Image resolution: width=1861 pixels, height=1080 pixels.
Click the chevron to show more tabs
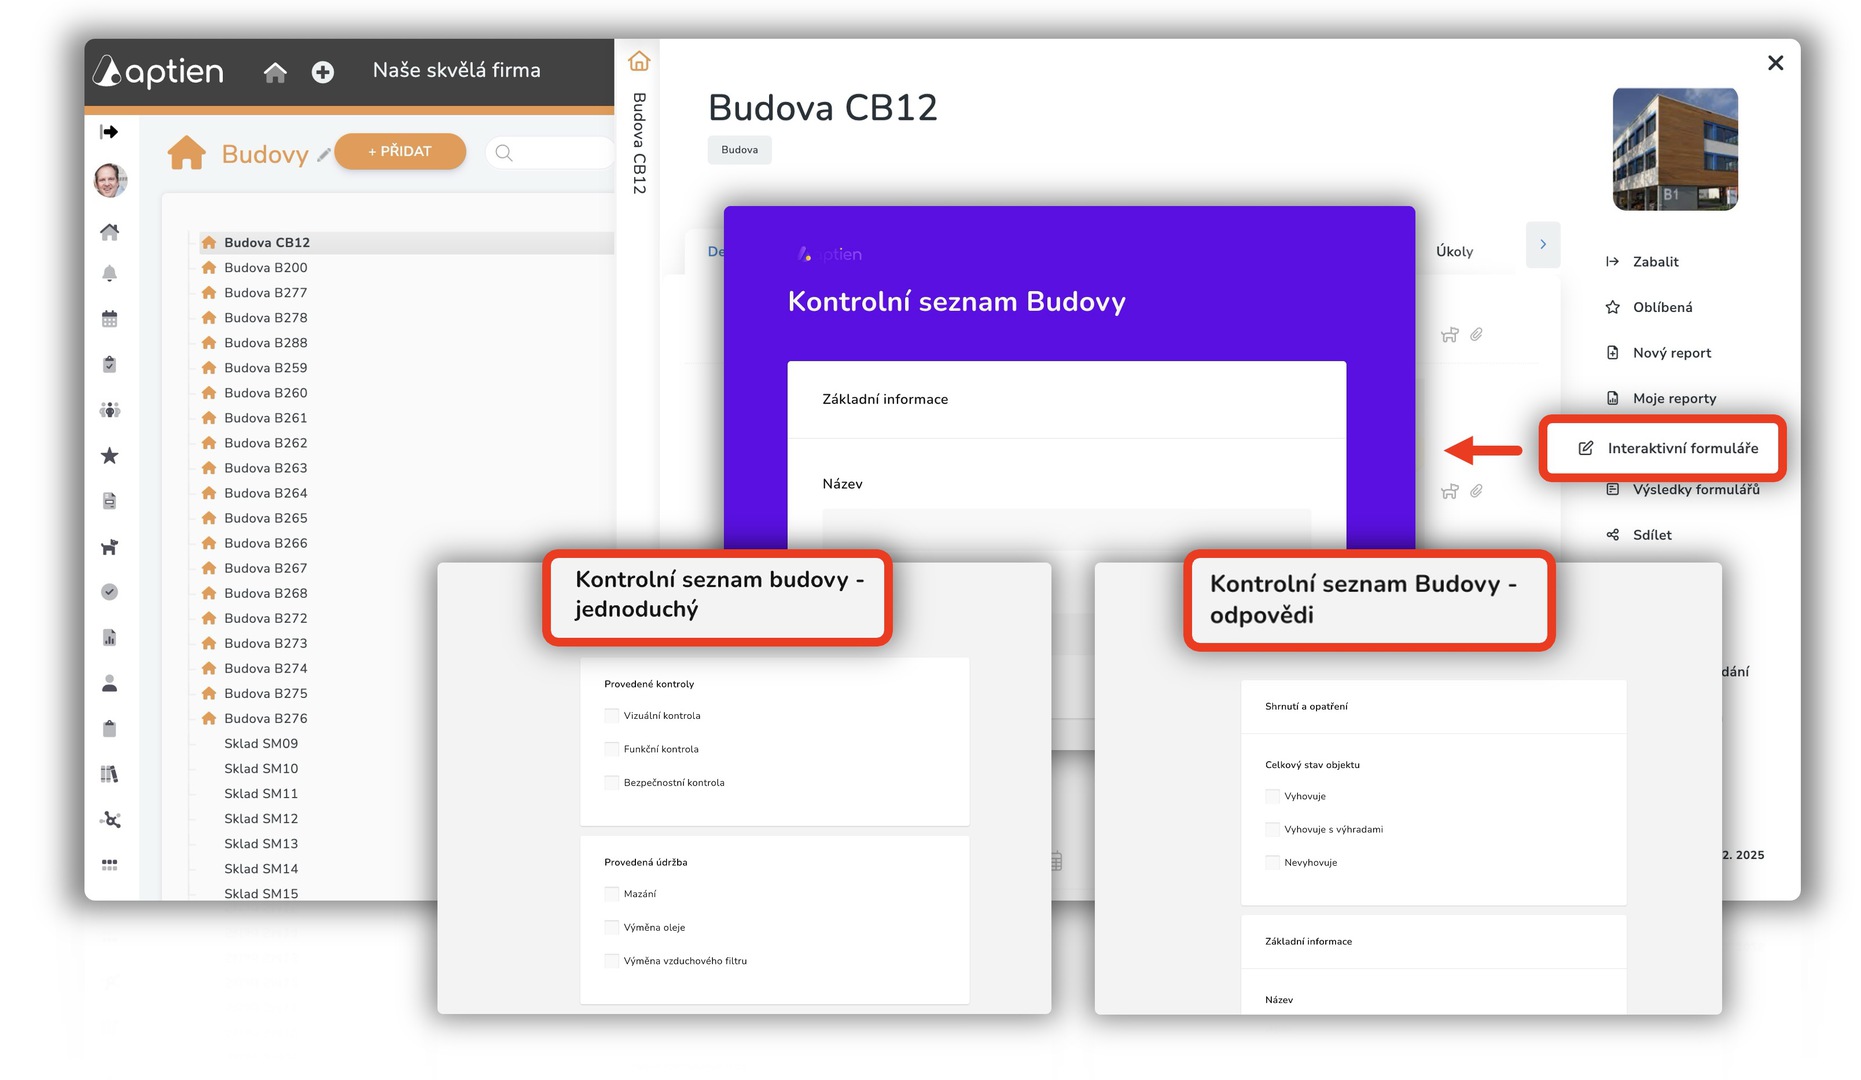(1543, 245)
